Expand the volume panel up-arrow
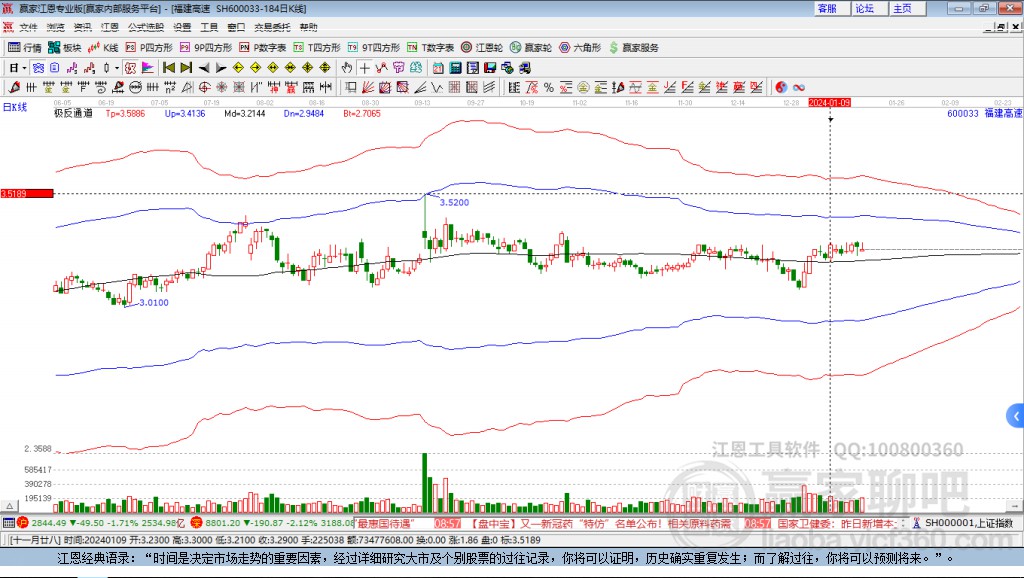Viewport: 1024px width, 578px height. pos(10,506)
